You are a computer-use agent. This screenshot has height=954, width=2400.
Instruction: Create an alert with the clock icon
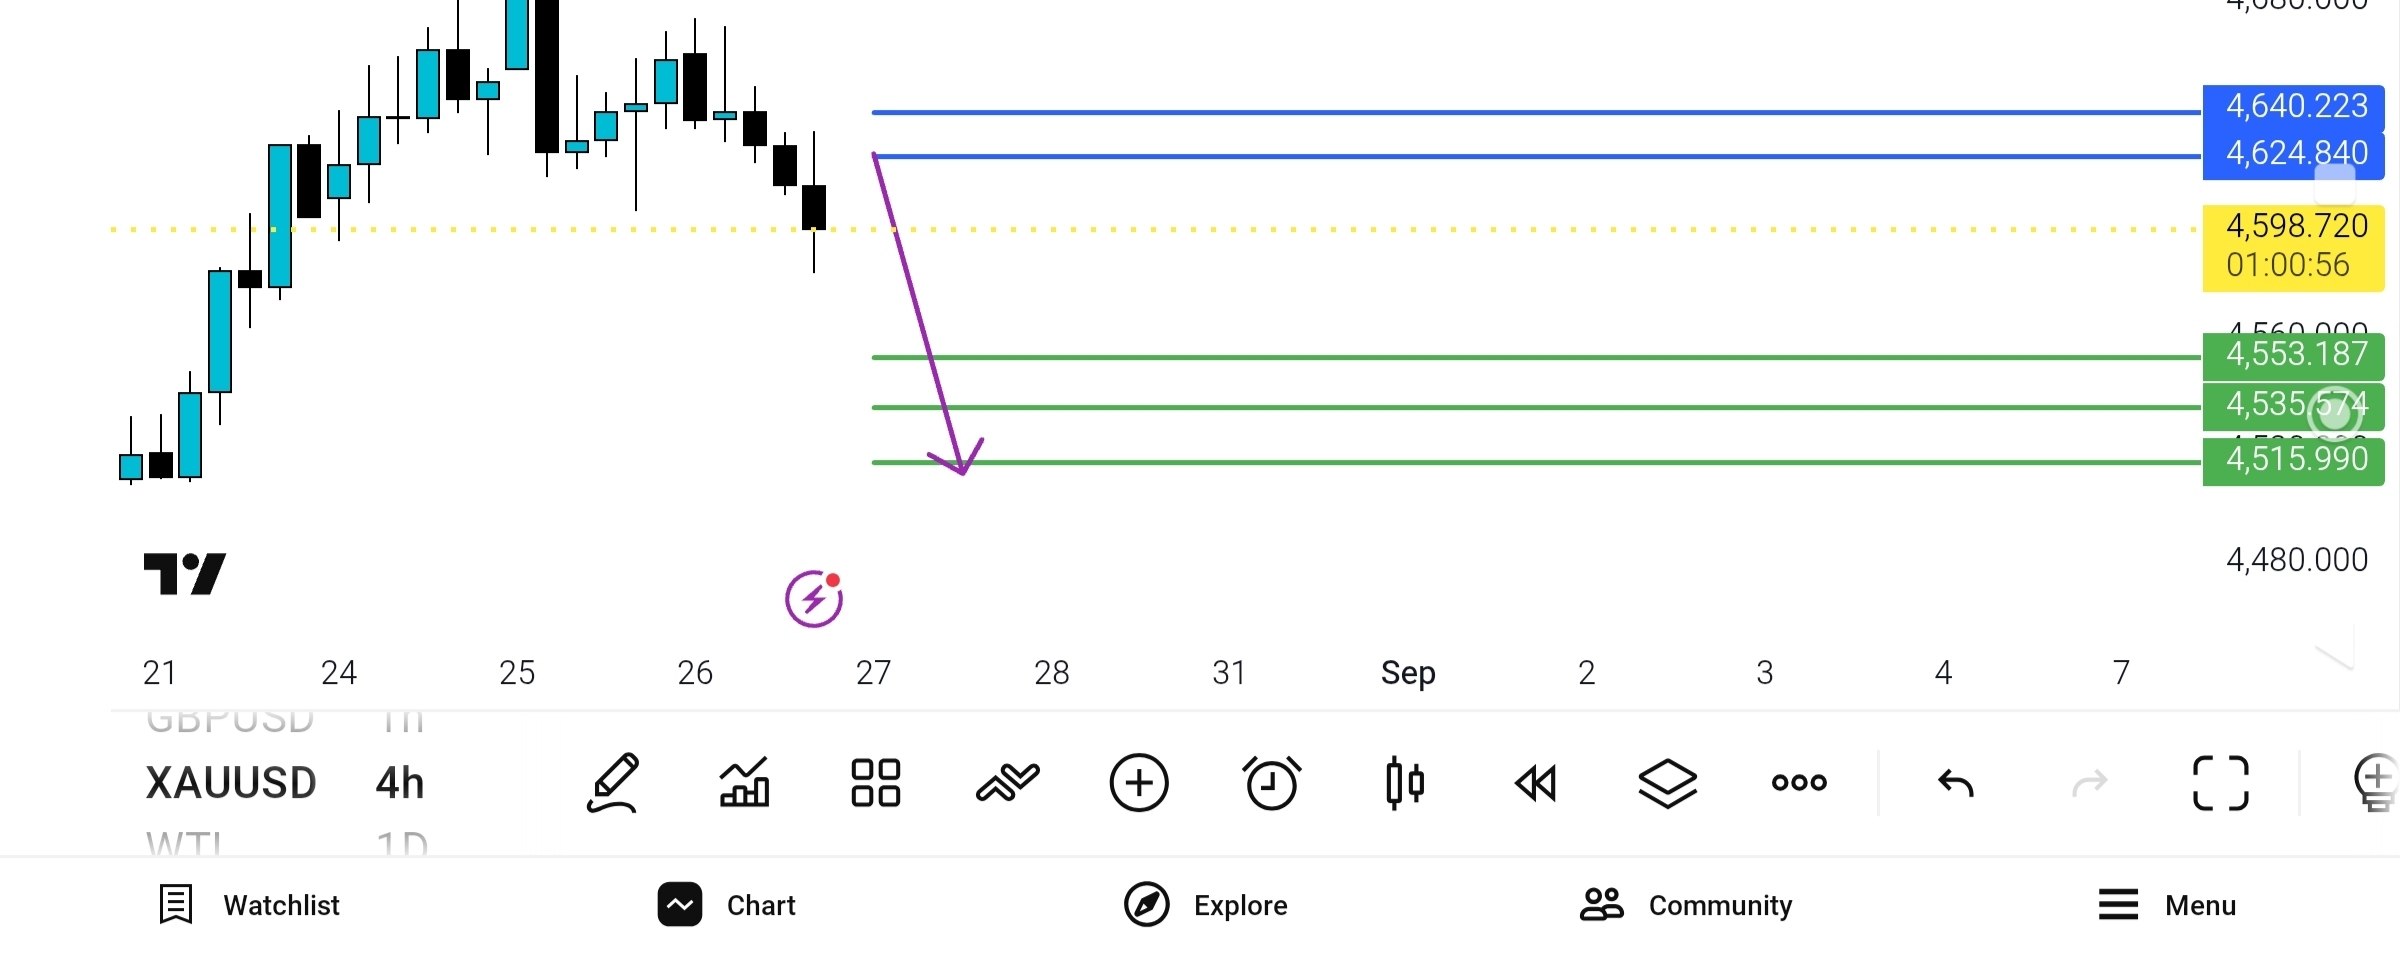[1272, 783]
